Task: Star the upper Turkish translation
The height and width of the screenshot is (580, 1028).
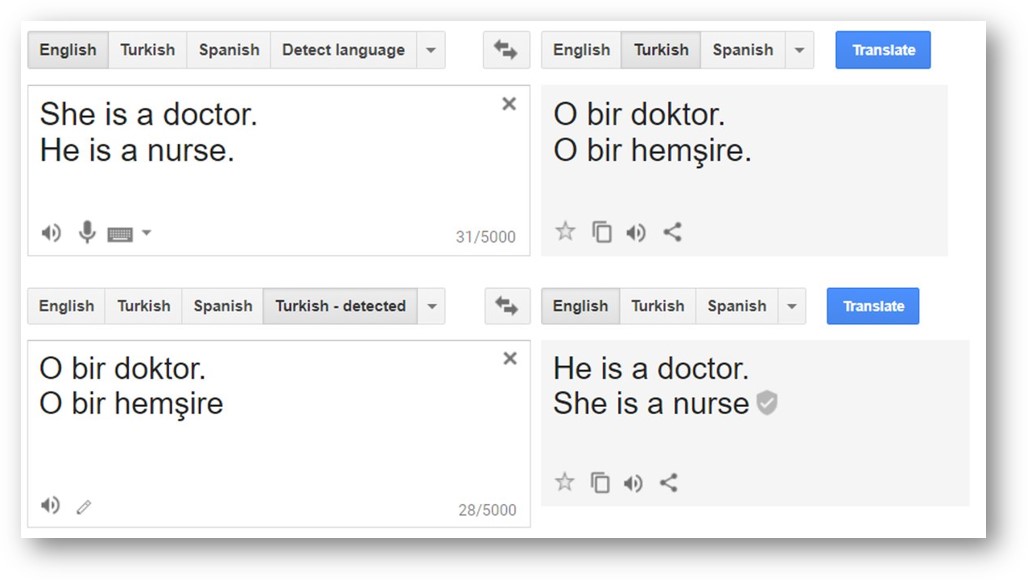Action: pyautogui.click(x=565, y=232)
